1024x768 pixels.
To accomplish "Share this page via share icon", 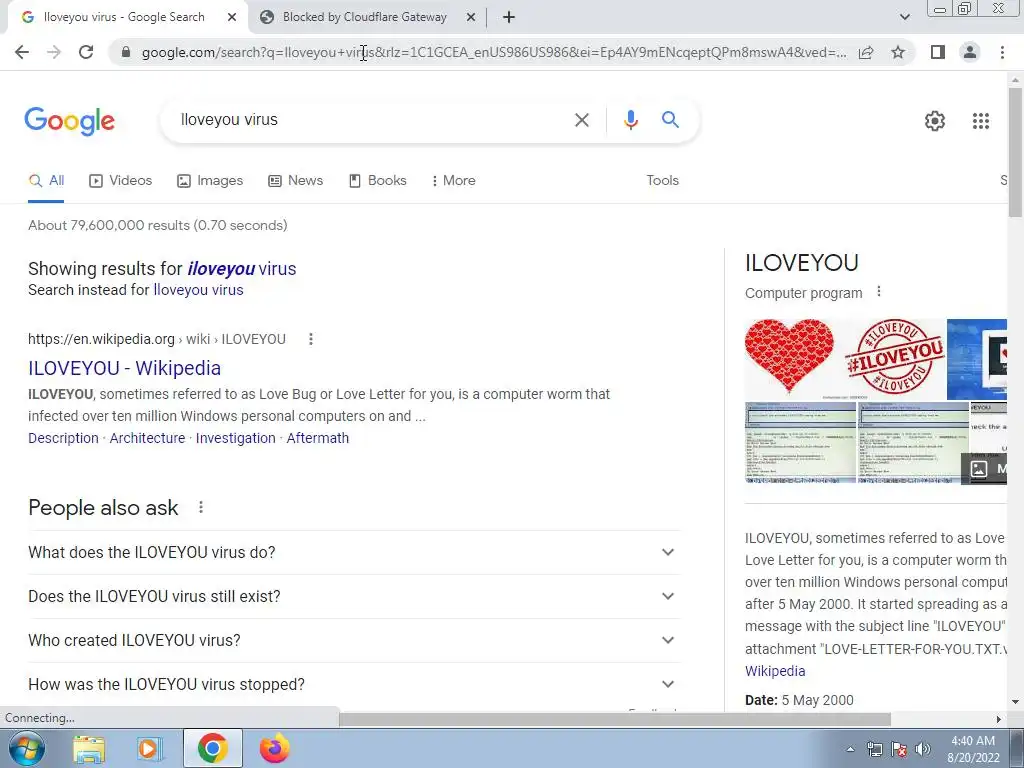I will [866, 52].
